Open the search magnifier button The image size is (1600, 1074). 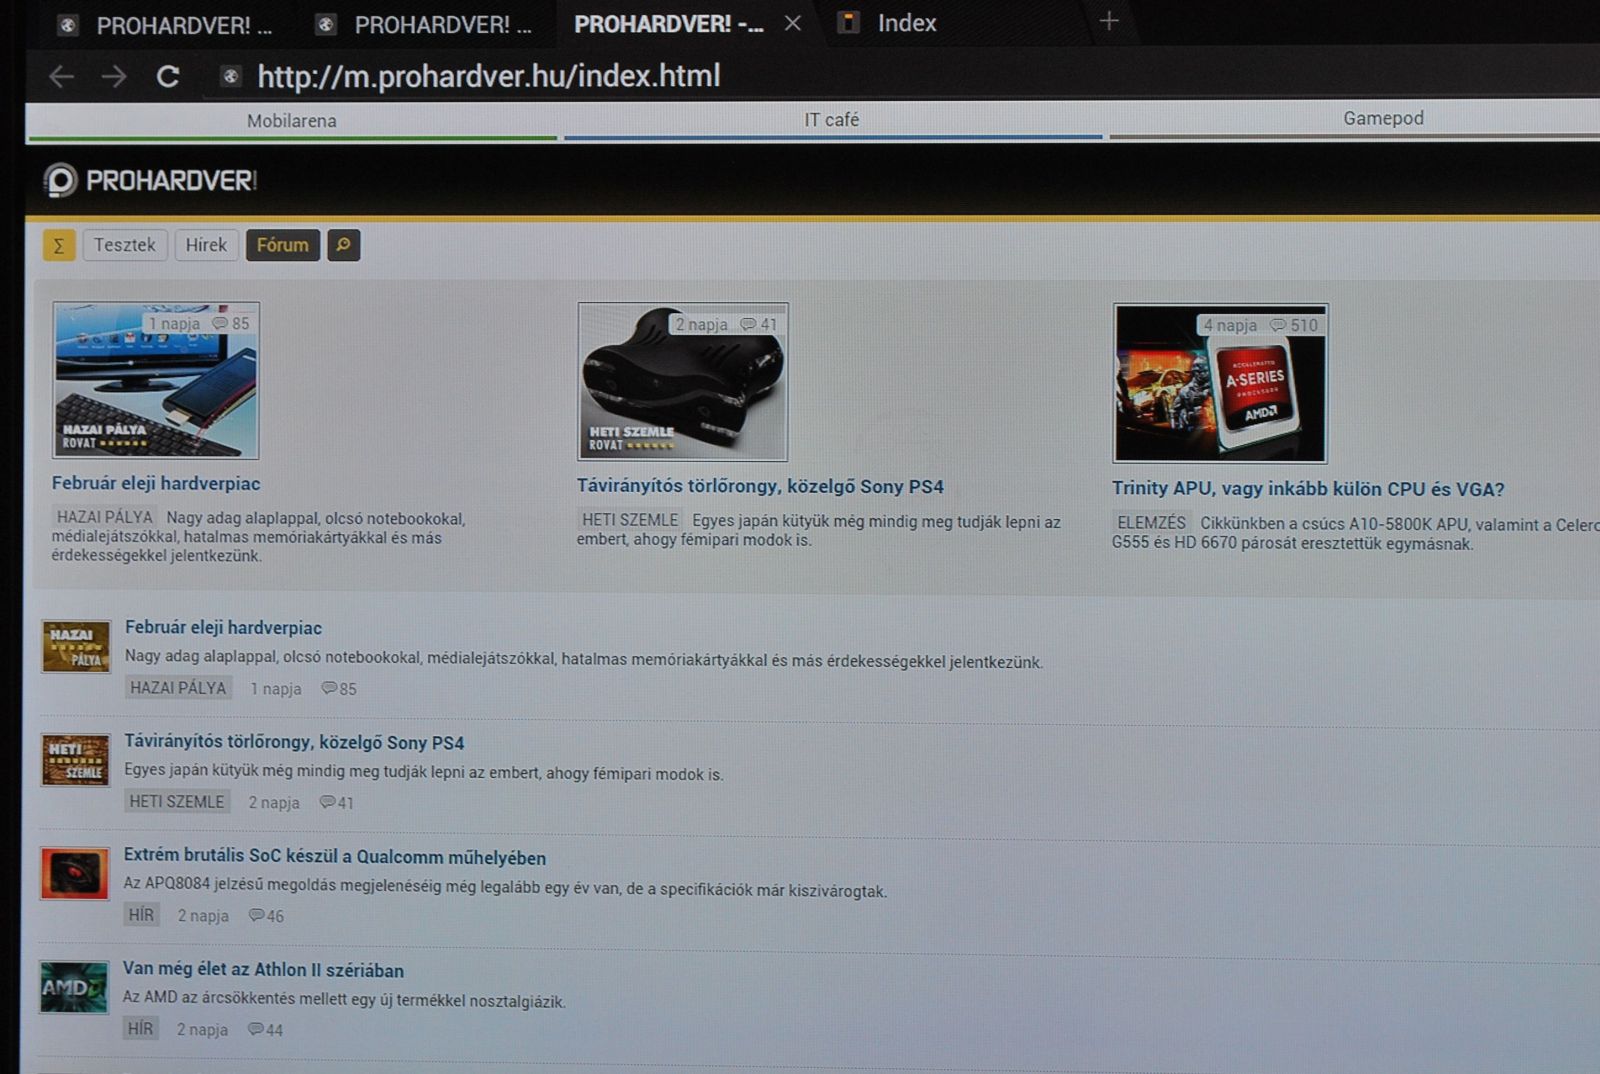pyautogui.click(x=343, y=245)
